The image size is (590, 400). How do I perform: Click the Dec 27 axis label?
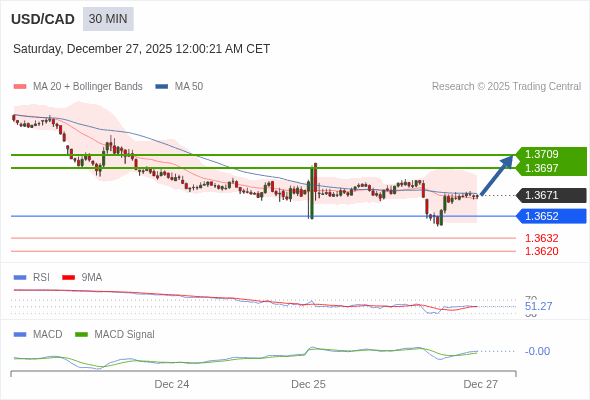[x=481, y=384]
